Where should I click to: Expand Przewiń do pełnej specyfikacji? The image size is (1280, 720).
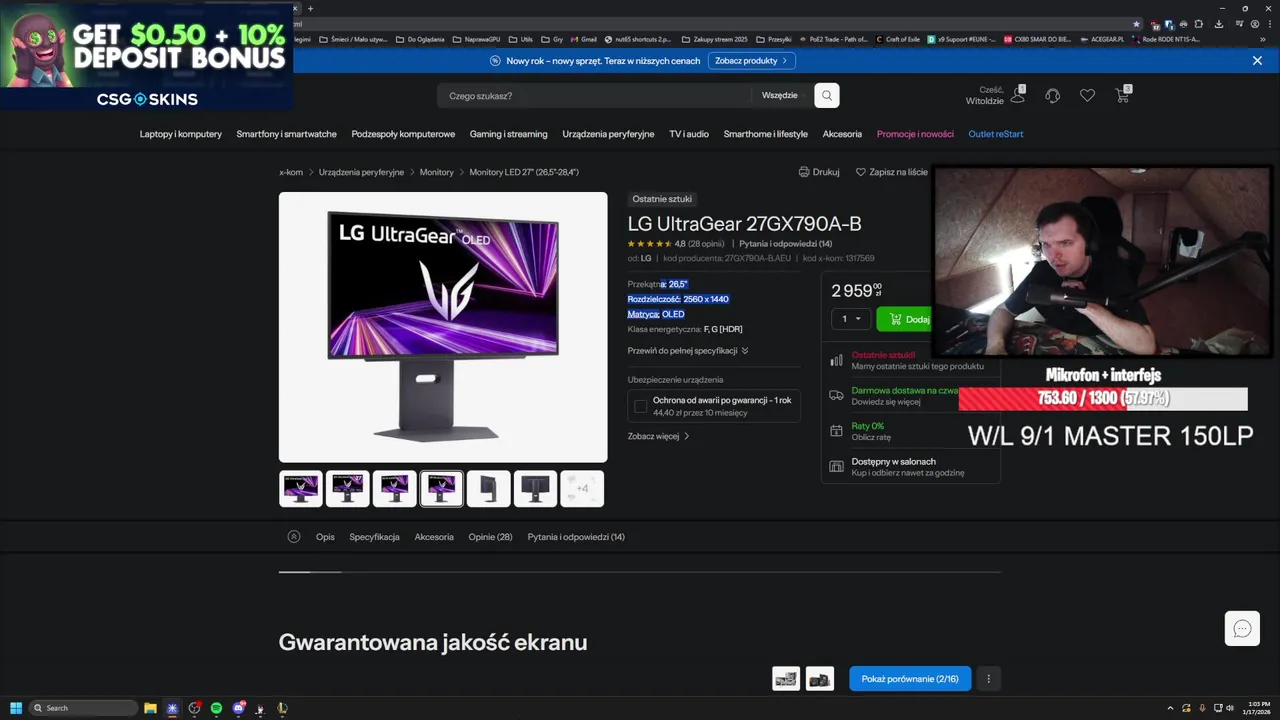coord(688,351)
